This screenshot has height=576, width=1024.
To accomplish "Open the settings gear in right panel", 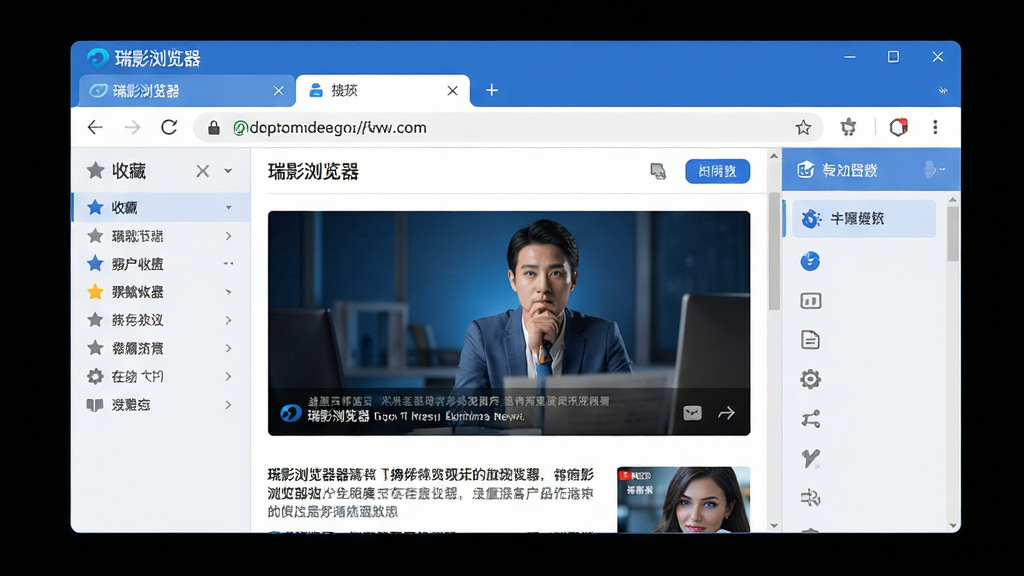I will point(810,379).
